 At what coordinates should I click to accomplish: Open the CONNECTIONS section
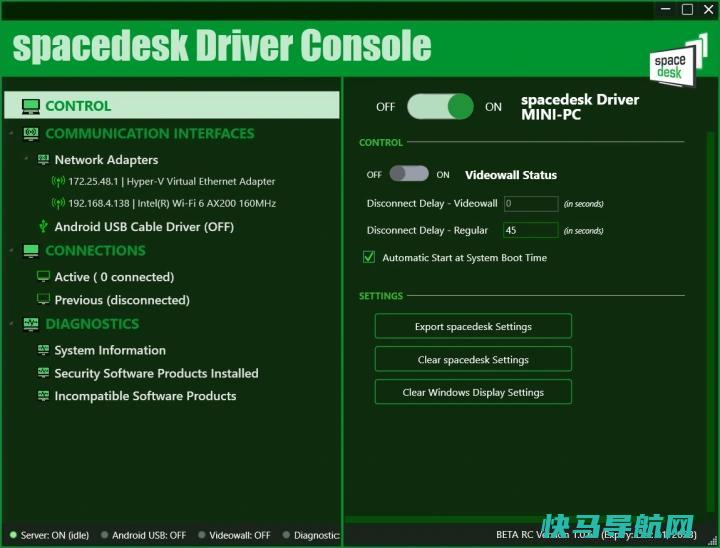tap(96, 251)
